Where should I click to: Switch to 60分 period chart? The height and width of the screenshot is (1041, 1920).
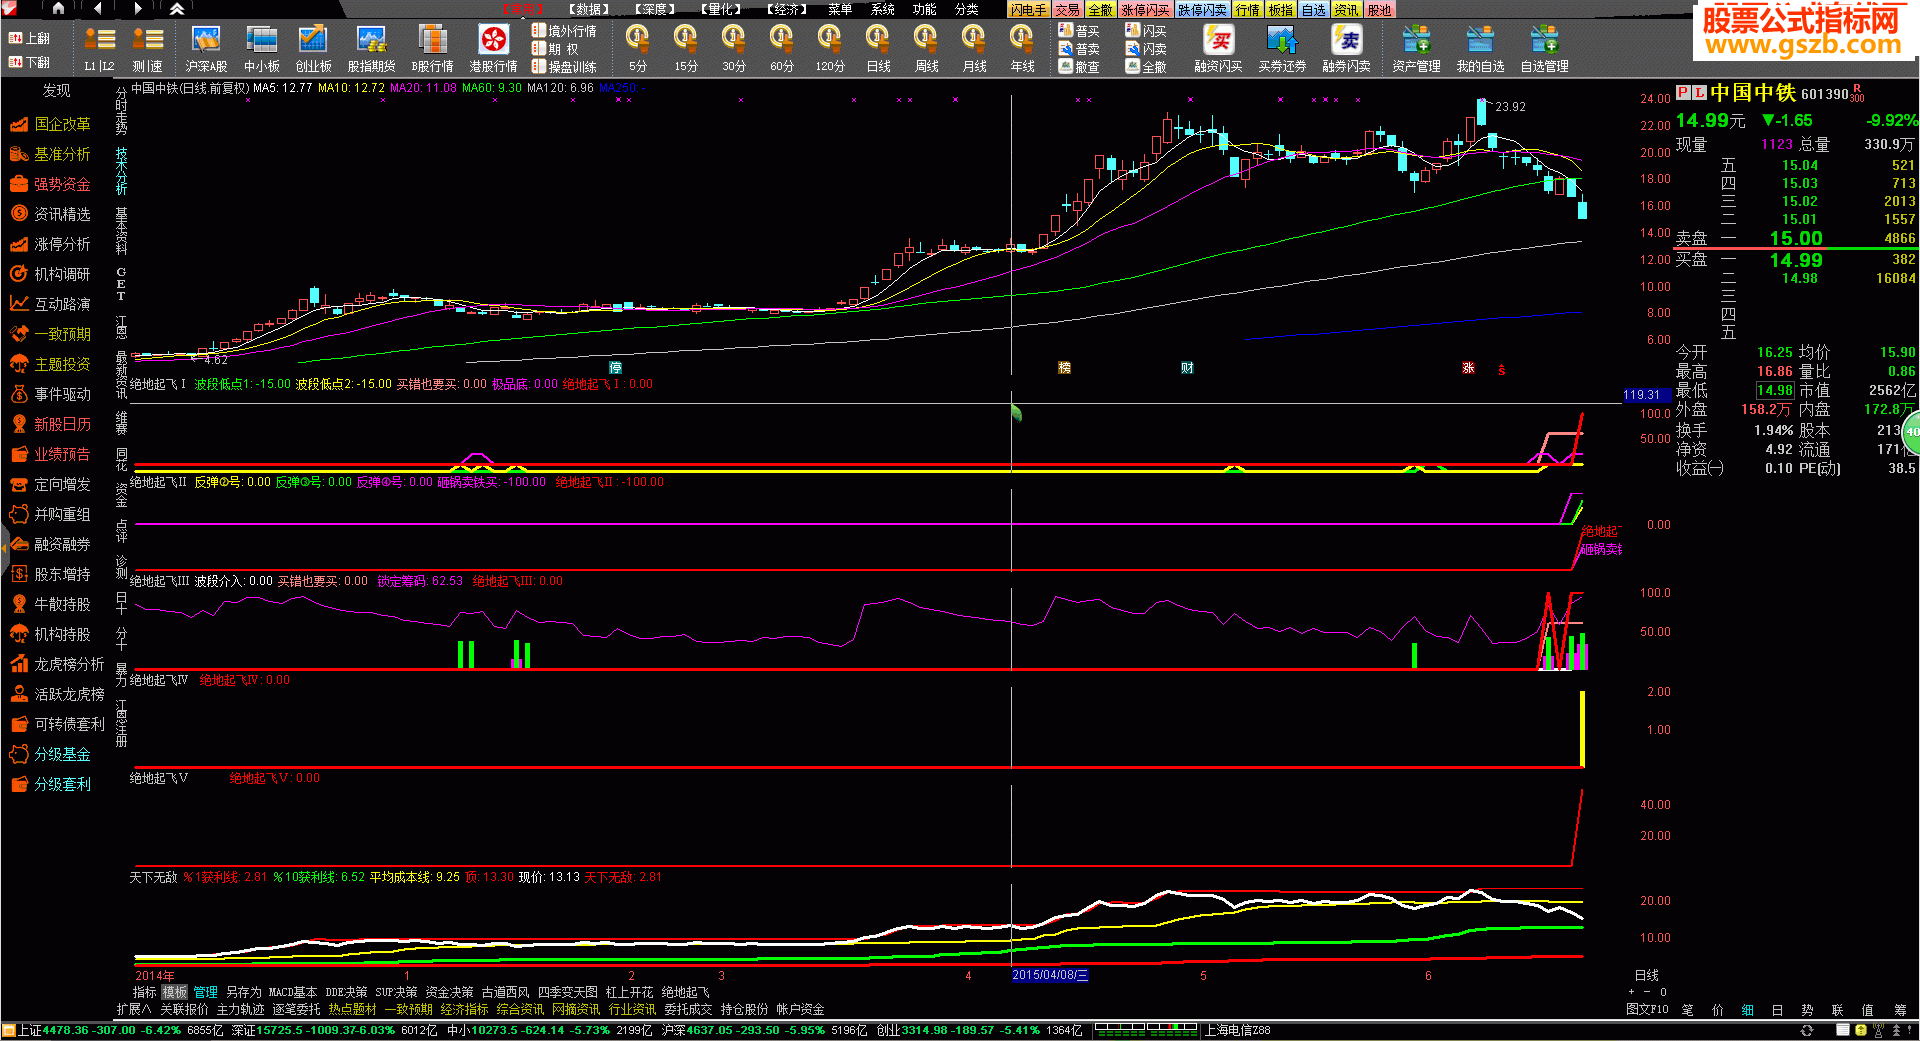point(781,49)
